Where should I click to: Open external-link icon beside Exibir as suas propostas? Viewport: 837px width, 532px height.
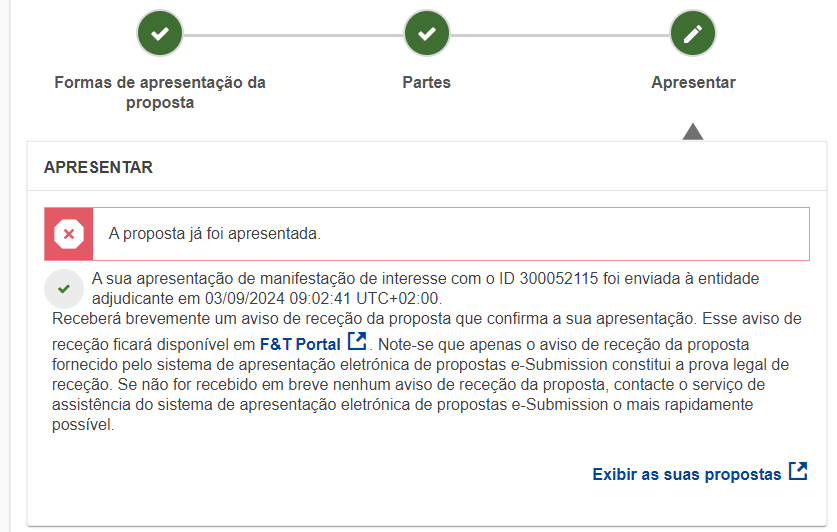tap(799, 471)
